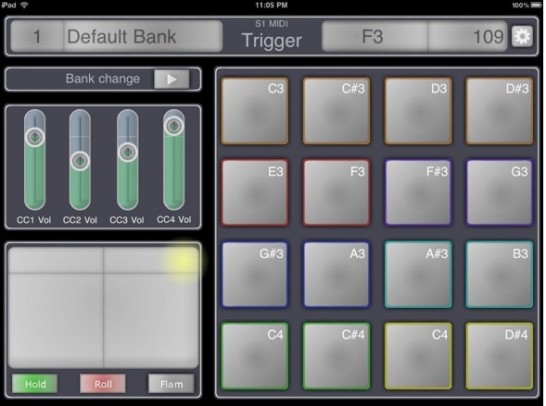The height and width of the screenshot is (406, 546).
Task: Click the CC4 Vol slider knob
Action: pos(174,125)
